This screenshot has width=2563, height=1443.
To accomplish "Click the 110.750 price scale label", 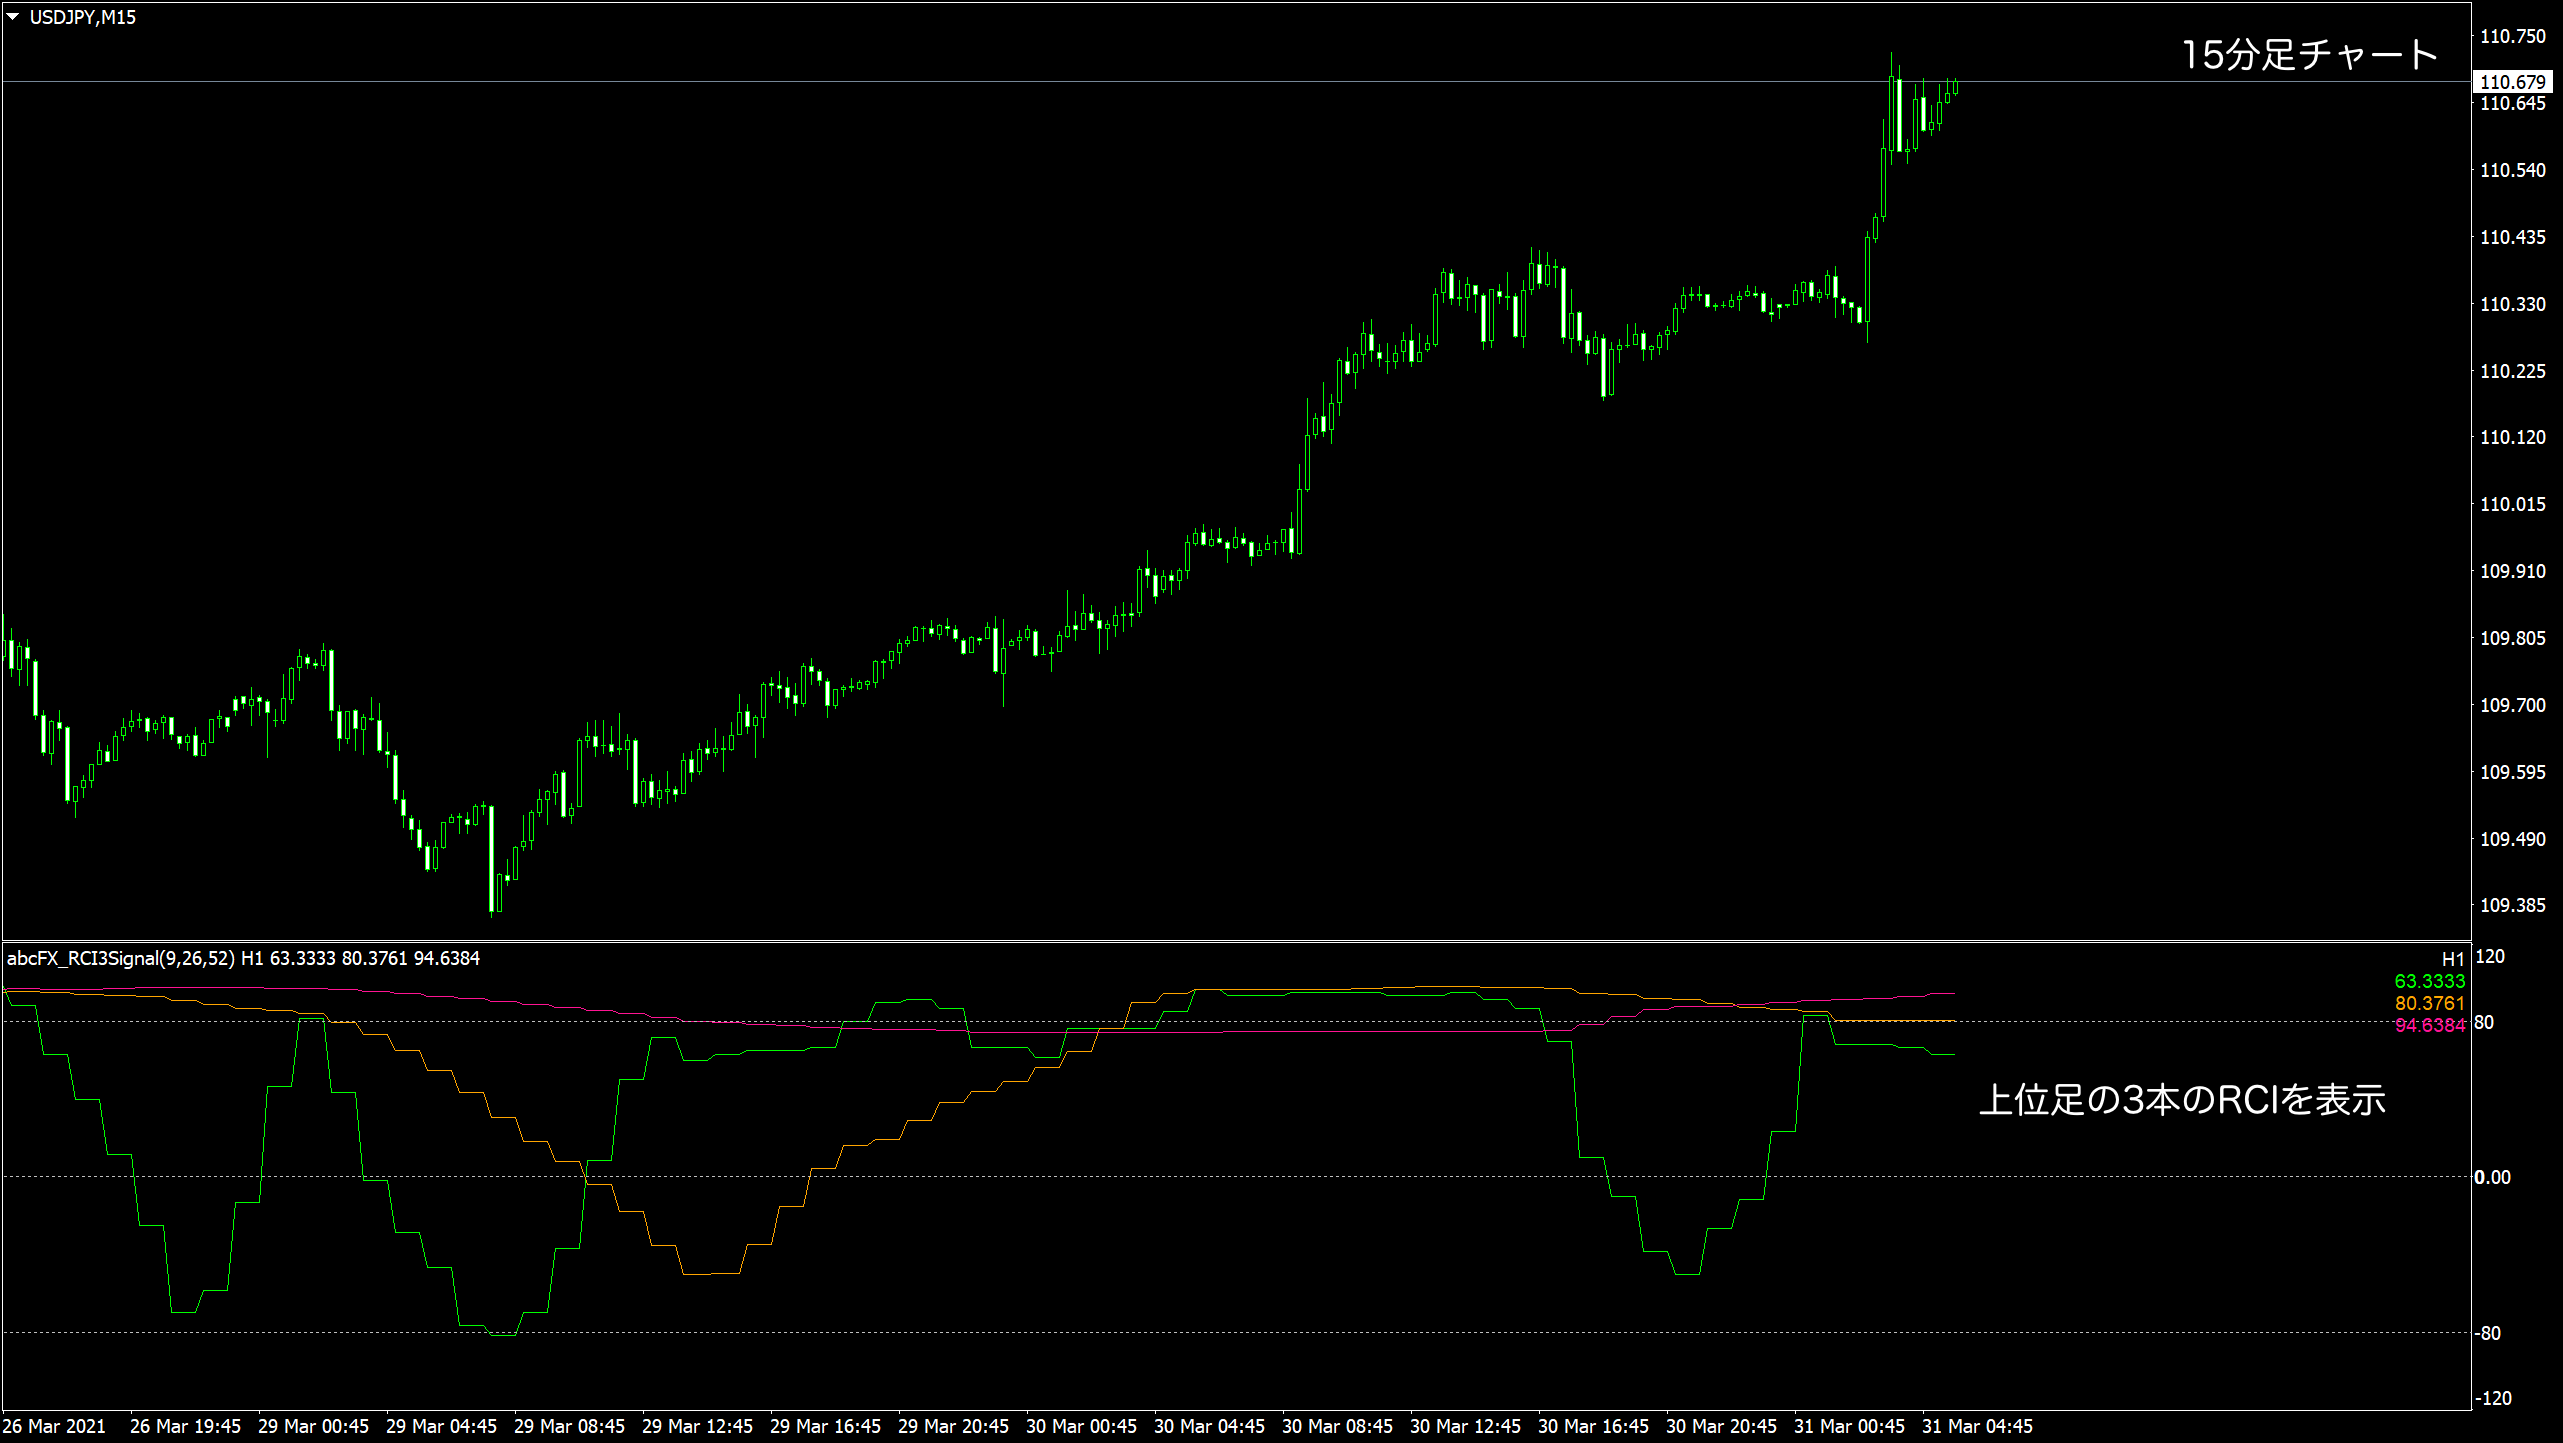I will (2512, 37).
